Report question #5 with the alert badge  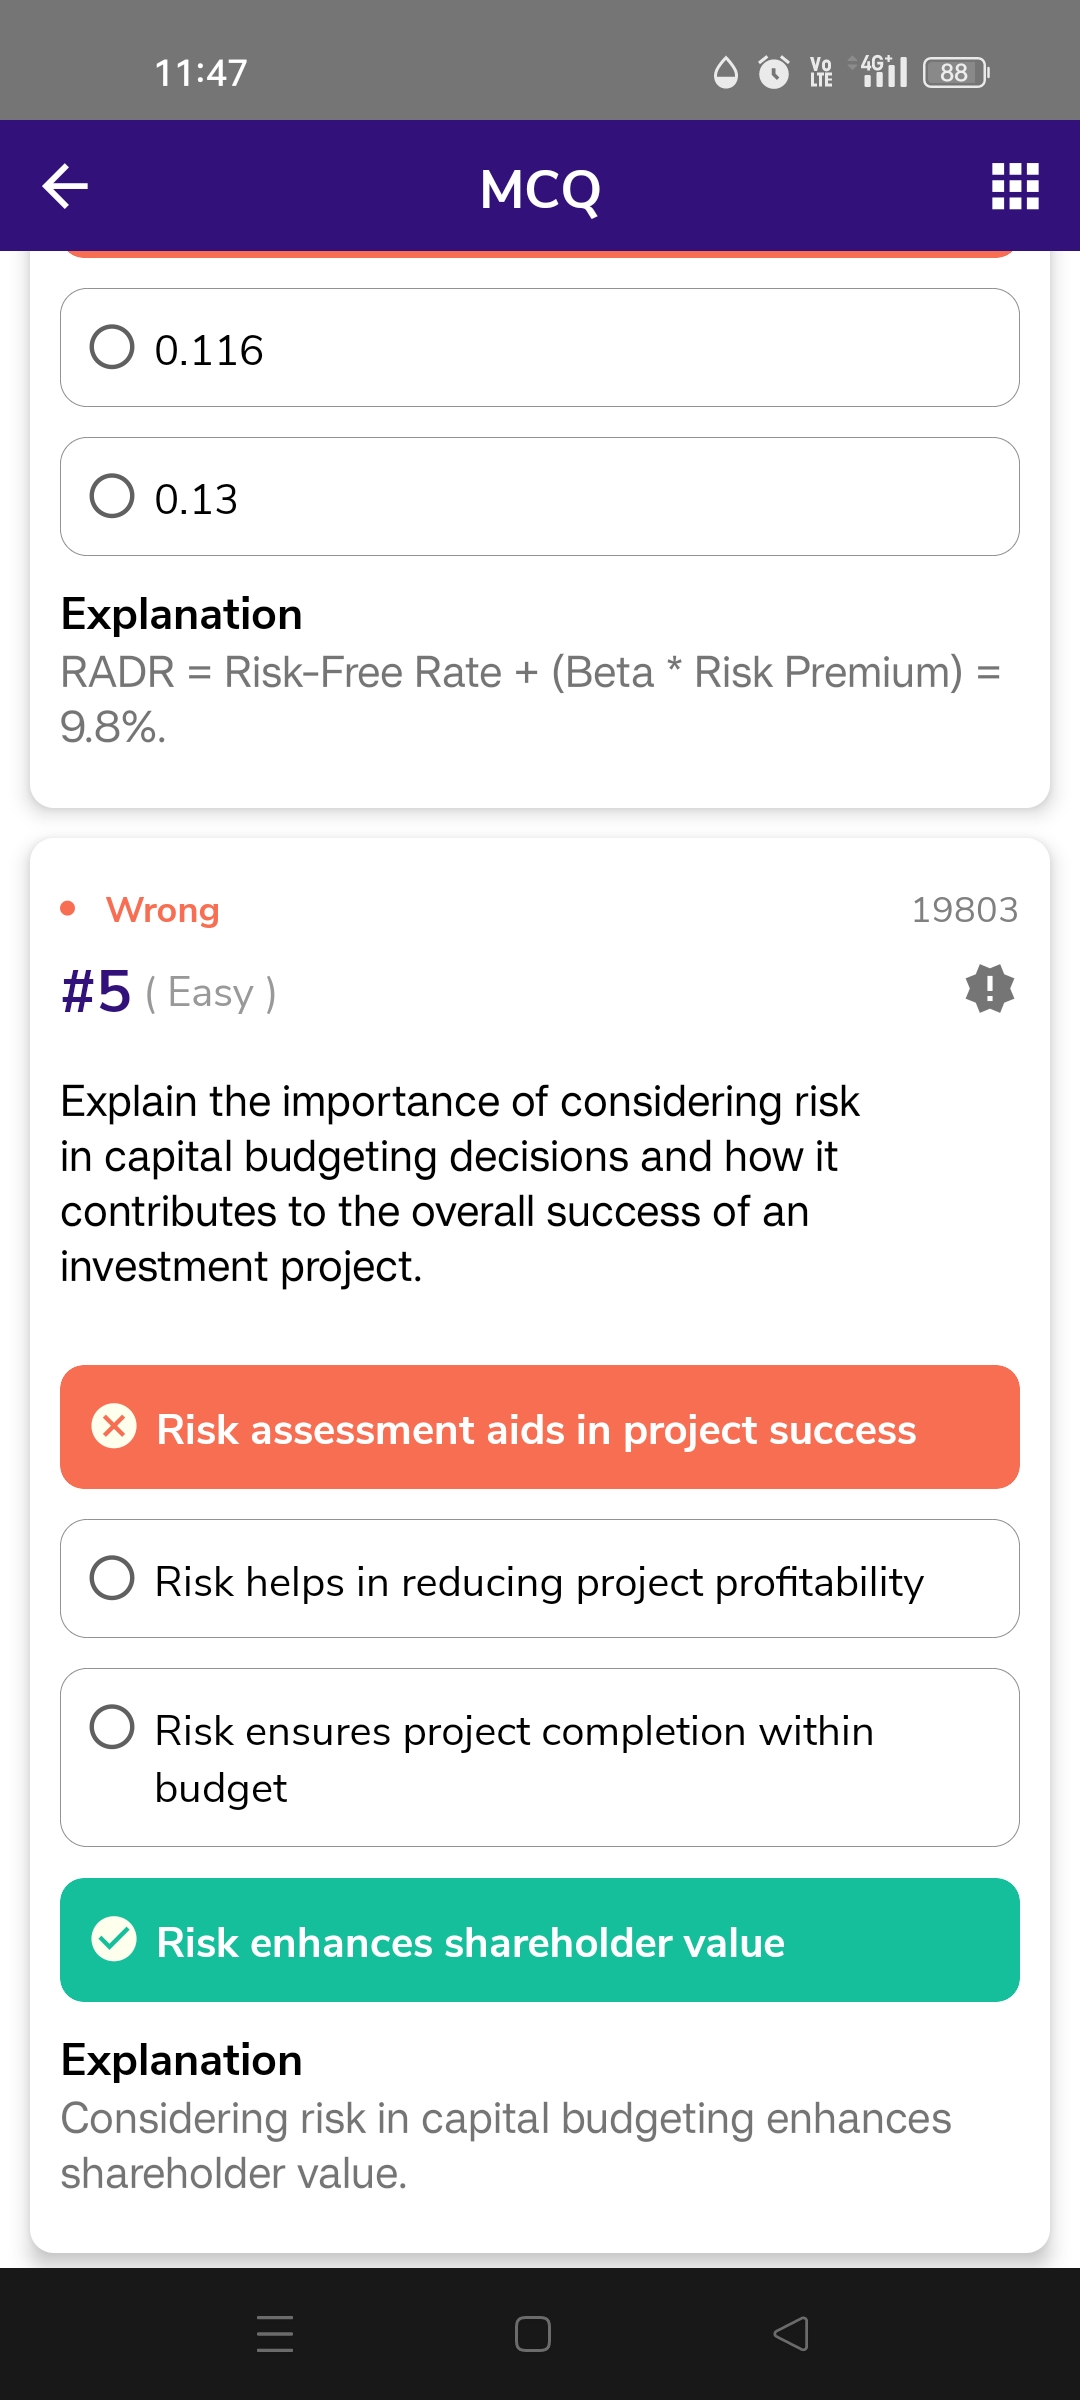point(989,989)
